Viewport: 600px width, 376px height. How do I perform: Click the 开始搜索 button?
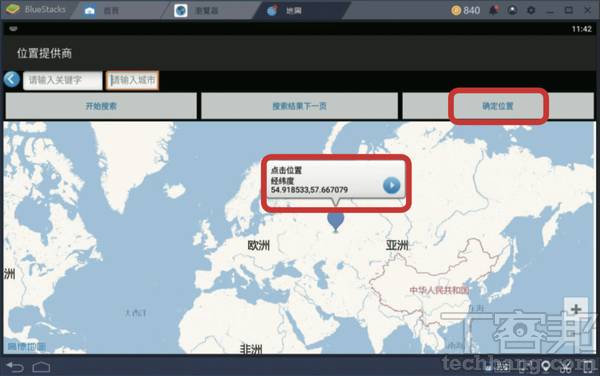click(101, 106)
